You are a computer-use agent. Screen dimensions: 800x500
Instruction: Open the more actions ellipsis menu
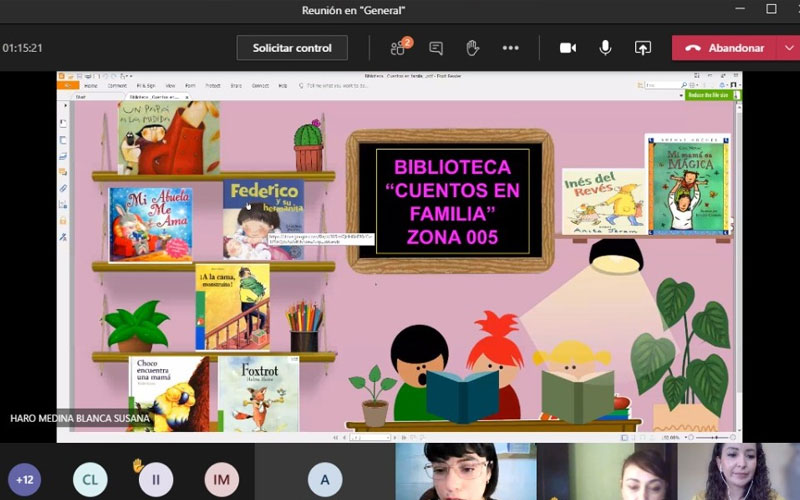(x=510, y=48)
